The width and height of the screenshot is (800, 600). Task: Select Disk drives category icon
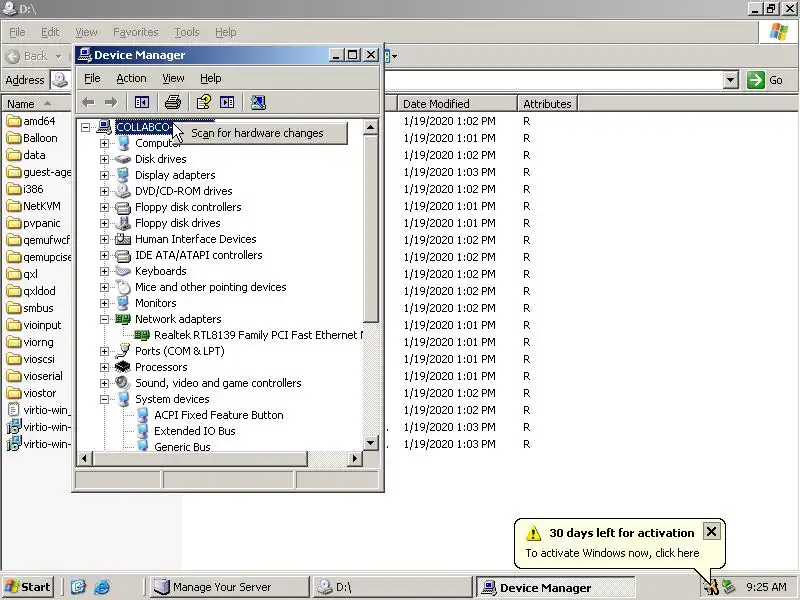[123, 159]
